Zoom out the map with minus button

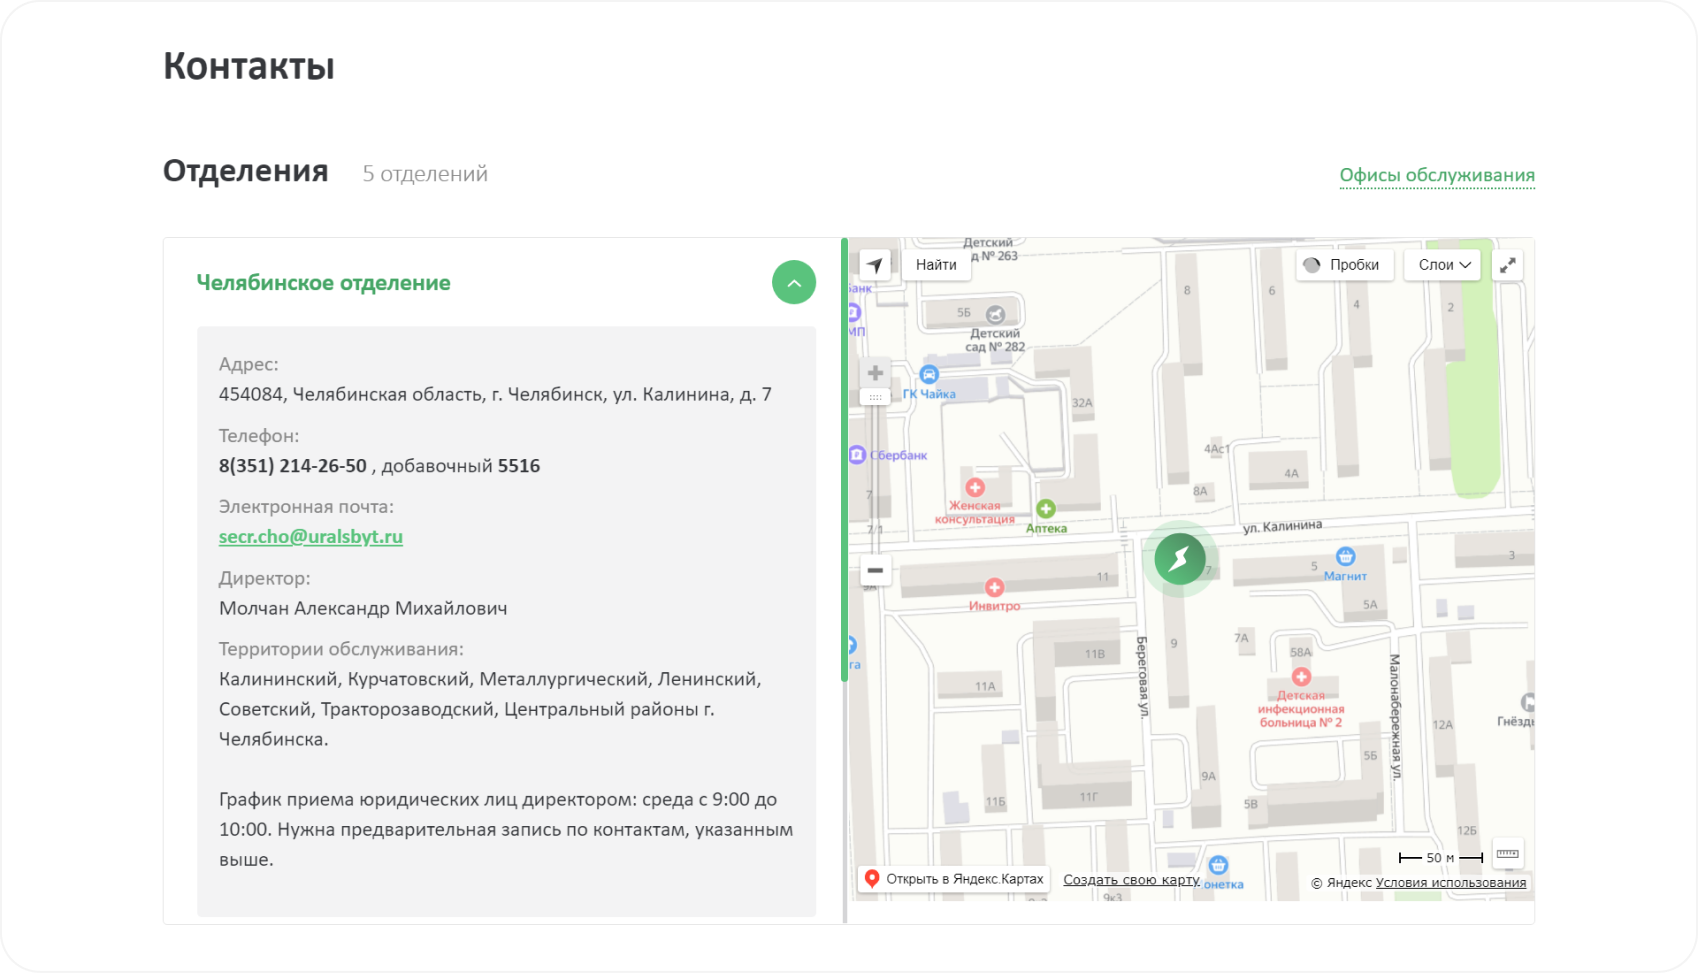coord(875,570)
